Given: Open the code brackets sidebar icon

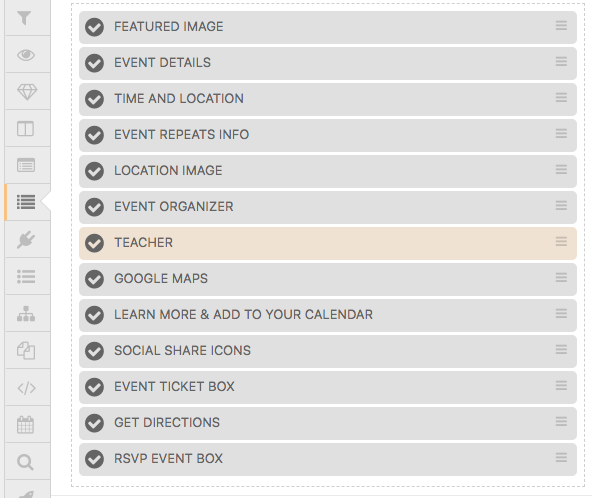Looking at the screenshot, I should (26, 388).
